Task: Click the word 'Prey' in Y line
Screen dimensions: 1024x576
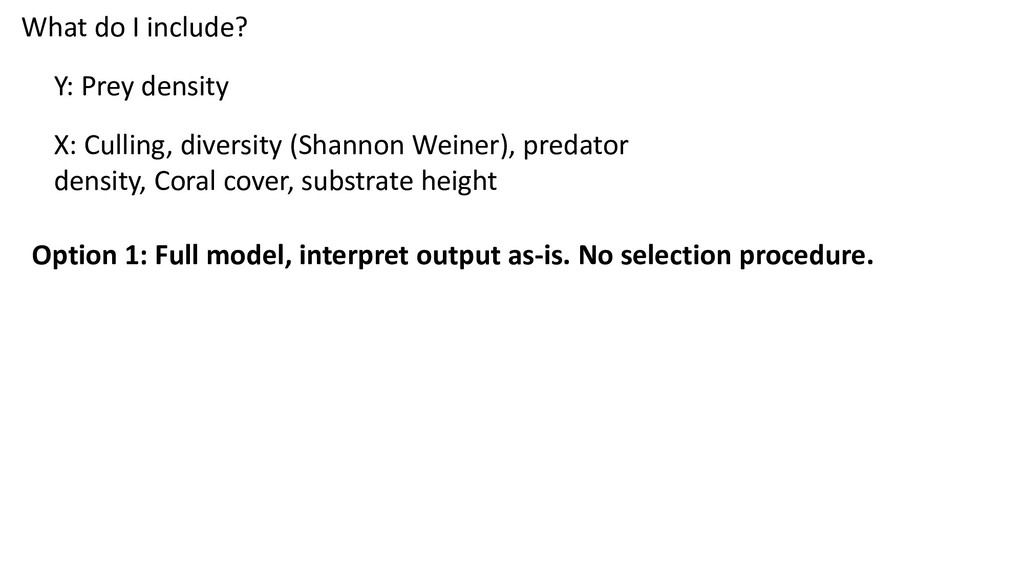Action: (x=107, y=88)
